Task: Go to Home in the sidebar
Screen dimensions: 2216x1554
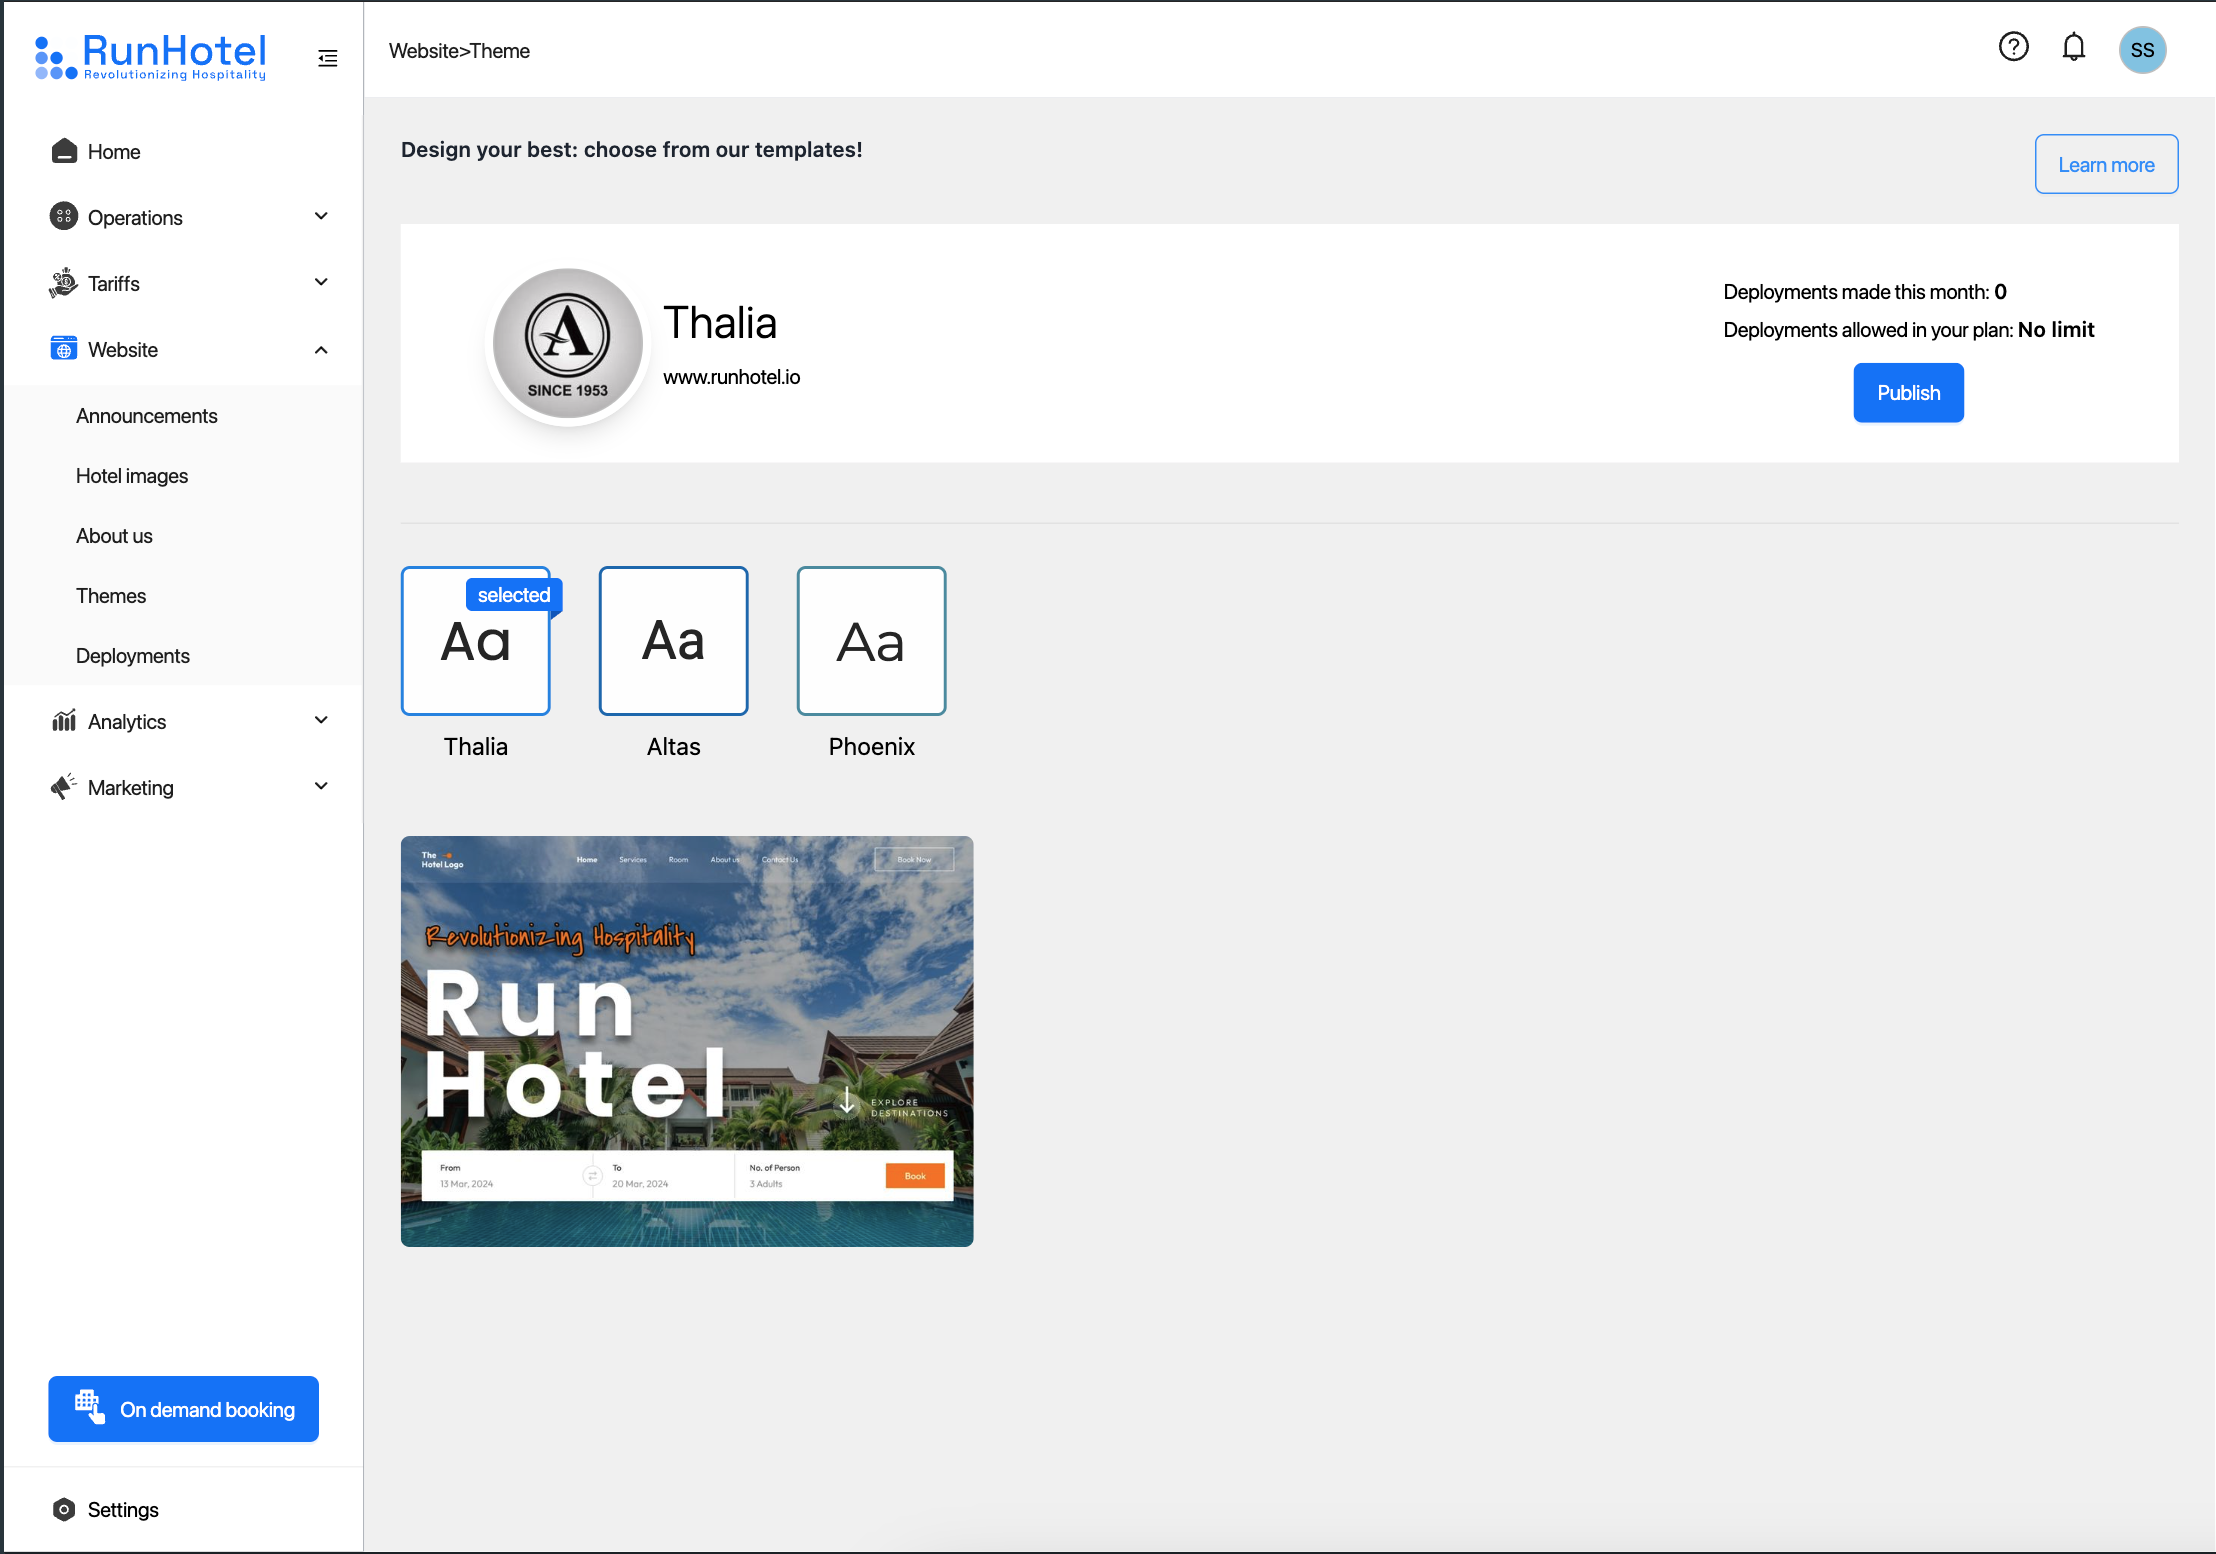Action: coord(114,152)
